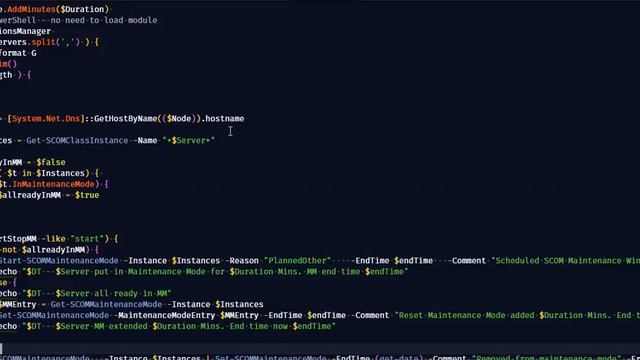
Task: Click the Get-SCOMClassInstance cmdlet
Action: coord(77,140)
